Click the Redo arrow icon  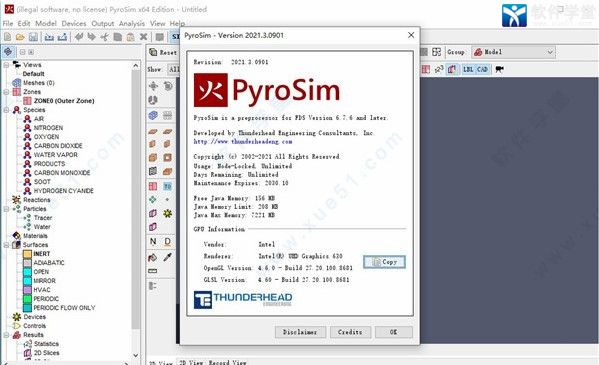point(92,37)
